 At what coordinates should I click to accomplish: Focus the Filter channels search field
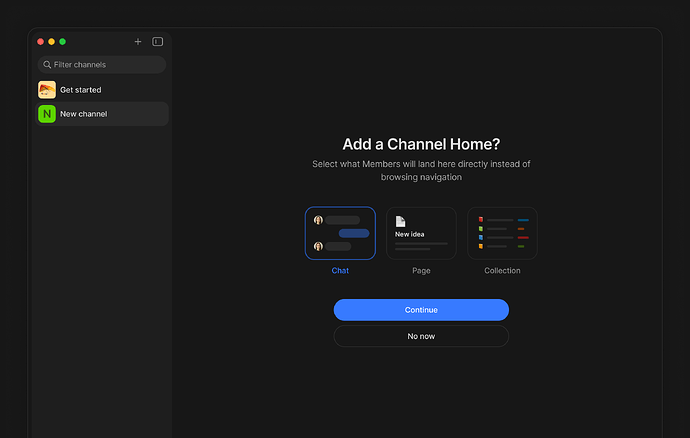click(102, 65)
